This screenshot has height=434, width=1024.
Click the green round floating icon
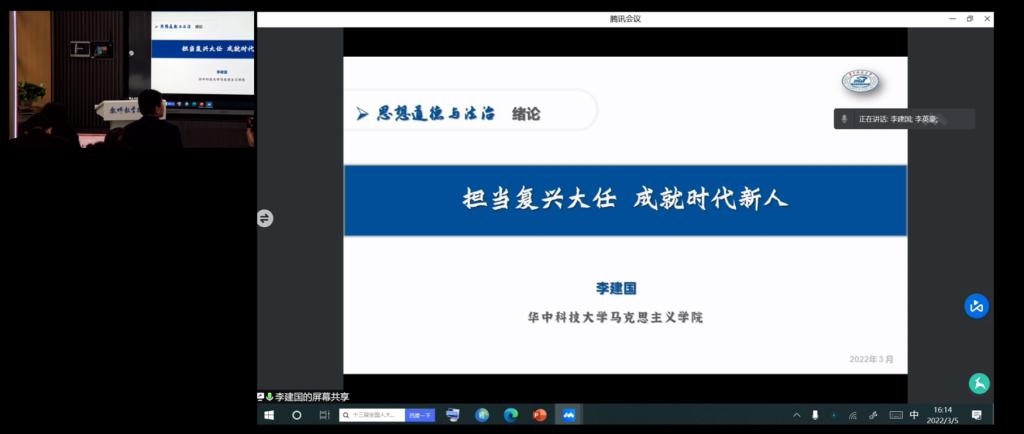pyautogui.click(x=979, y=383)
